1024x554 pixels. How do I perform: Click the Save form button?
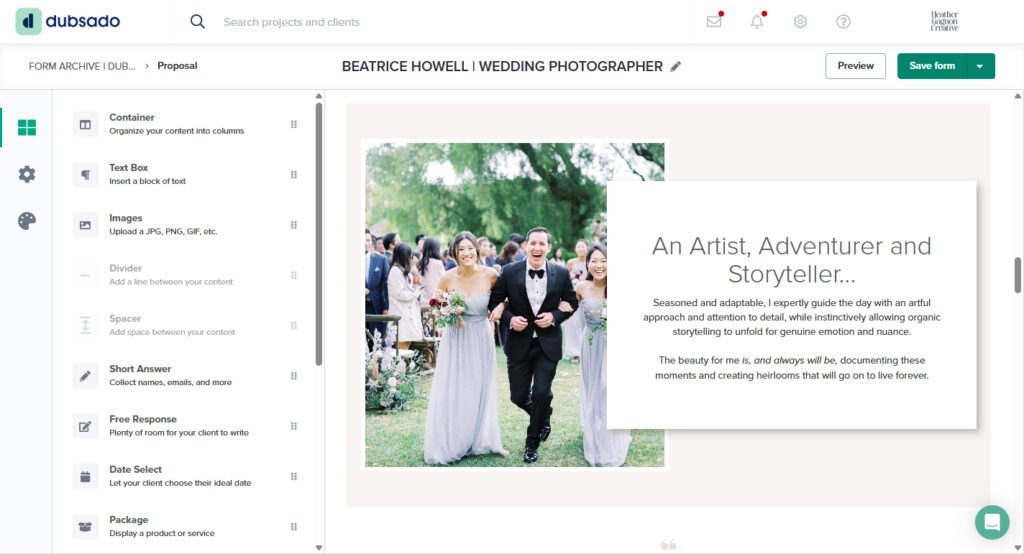click(932, 66)
